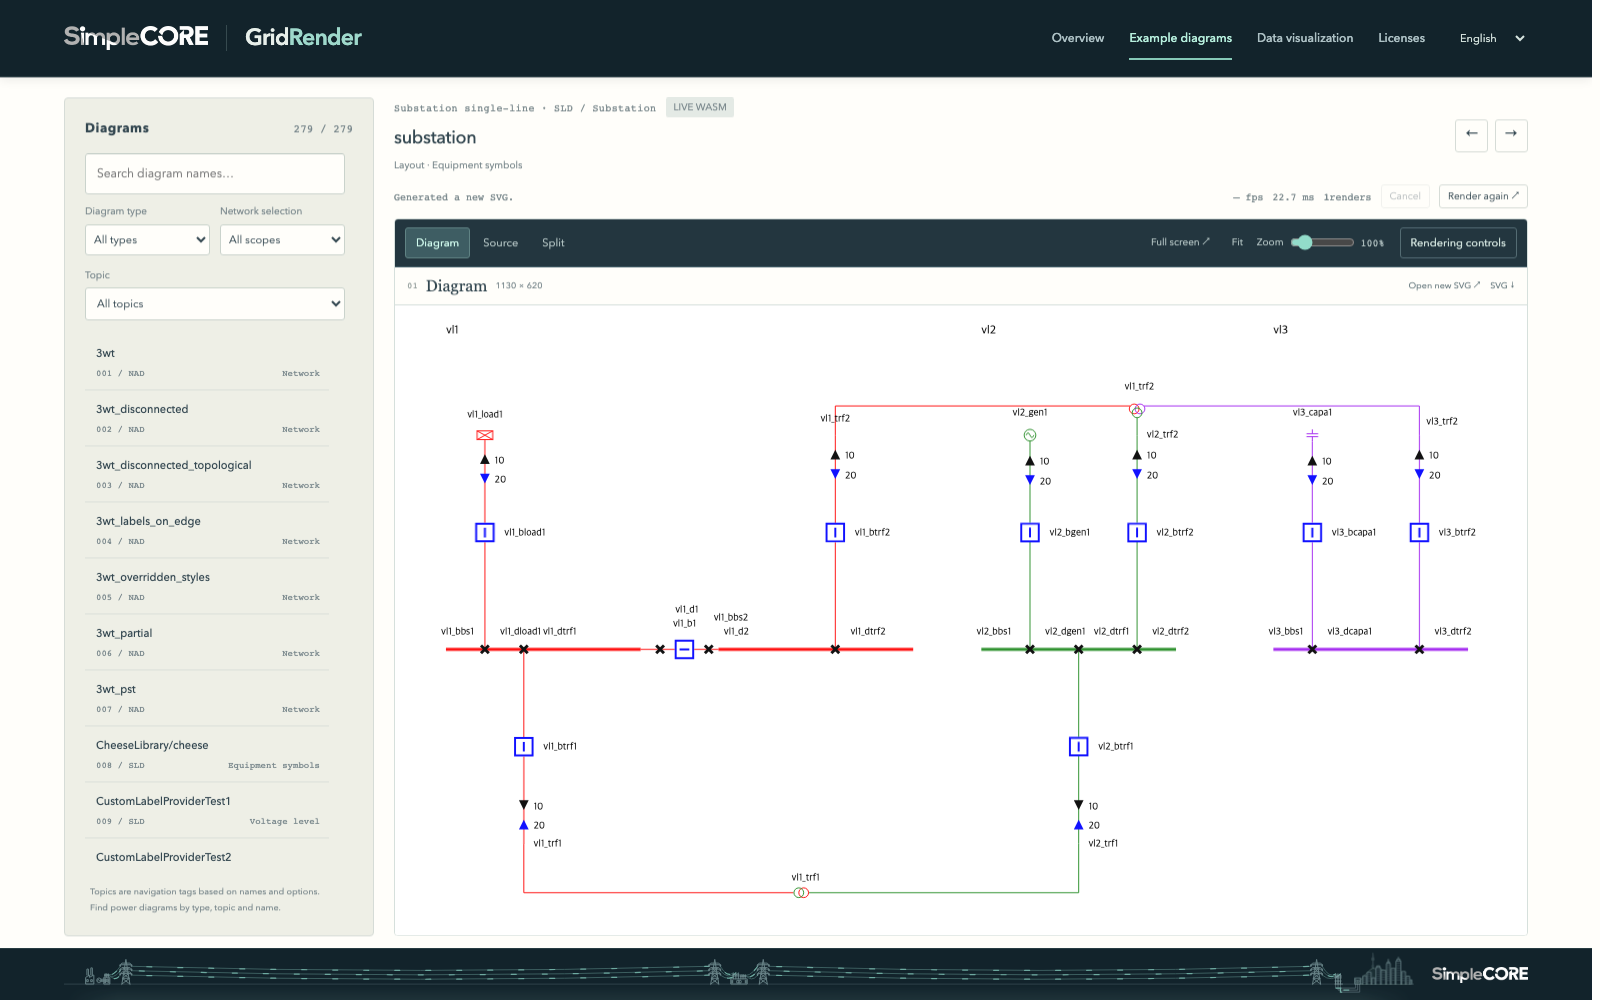Image resolution: width=1600 pixels, height=1000 pixels.
Task: Click the Cancel button
Action: [1405, 196]
